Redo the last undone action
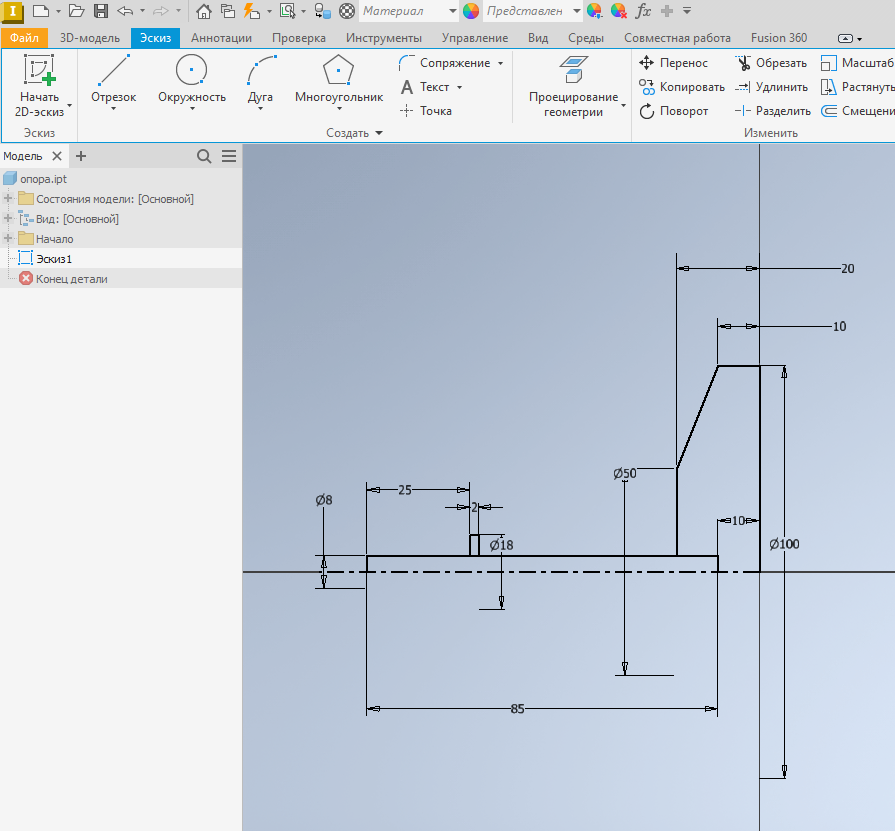Viewport: 895px width, 831px height. click(x=161, y=11)
